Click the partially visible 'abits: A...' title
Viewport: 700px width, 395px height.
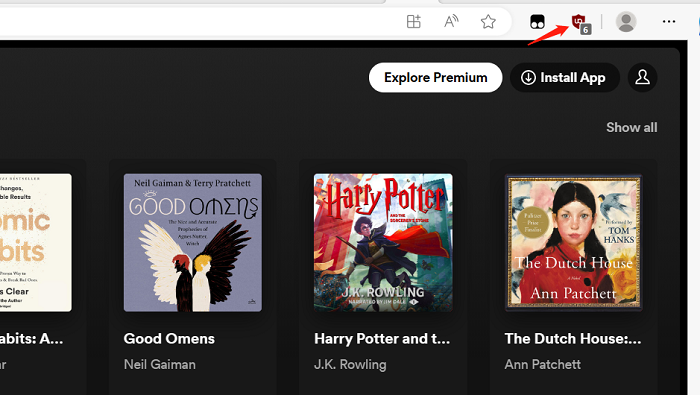[31, 339]
